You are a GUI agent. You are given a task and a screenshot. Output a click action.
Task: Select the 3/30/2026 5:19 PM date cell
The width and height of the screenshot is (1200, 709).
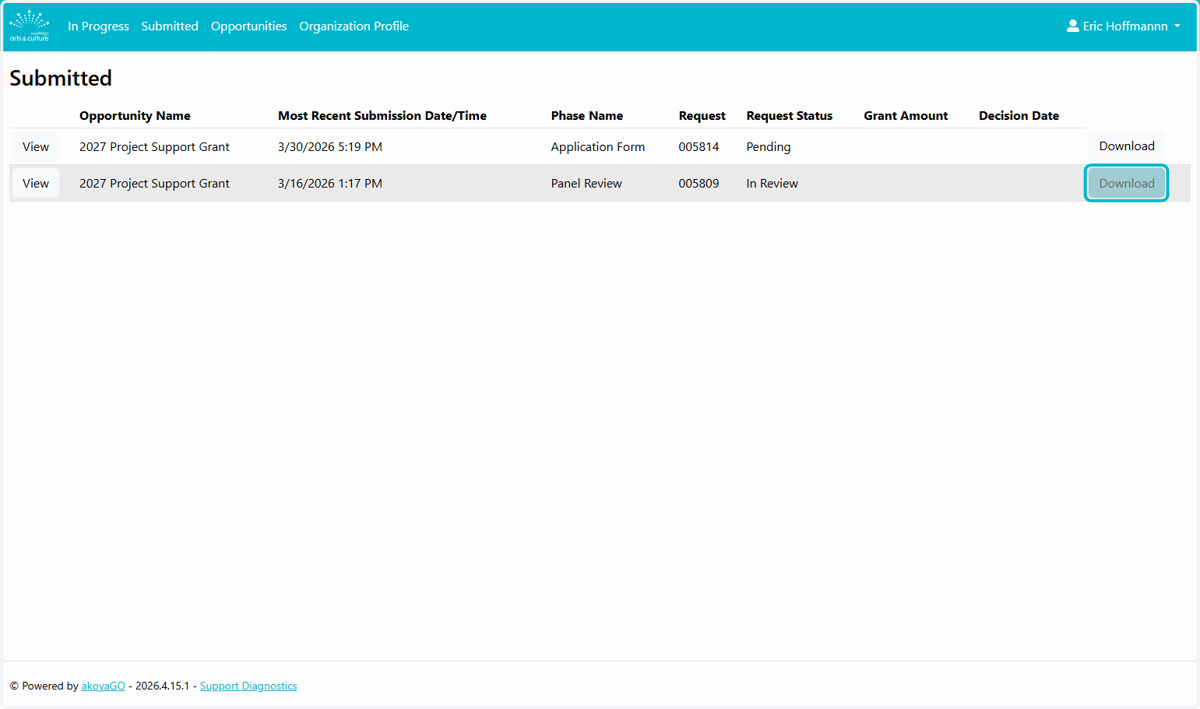coord(330,147)
